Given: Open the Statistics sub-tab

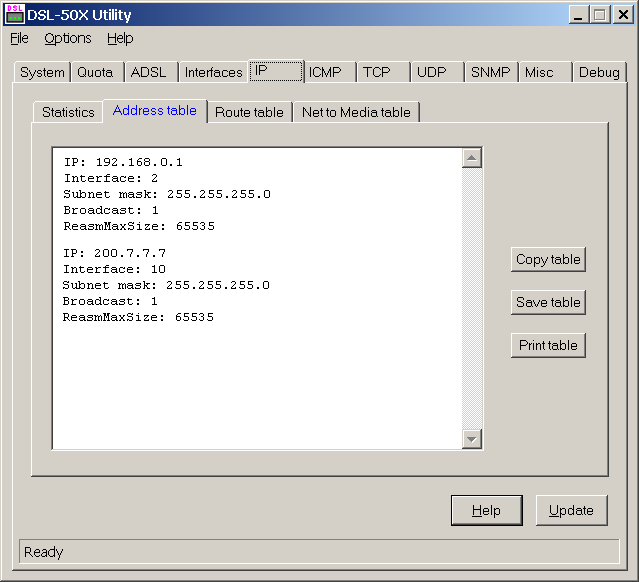Looking at the screenshot, I should [x=68, y=112].
